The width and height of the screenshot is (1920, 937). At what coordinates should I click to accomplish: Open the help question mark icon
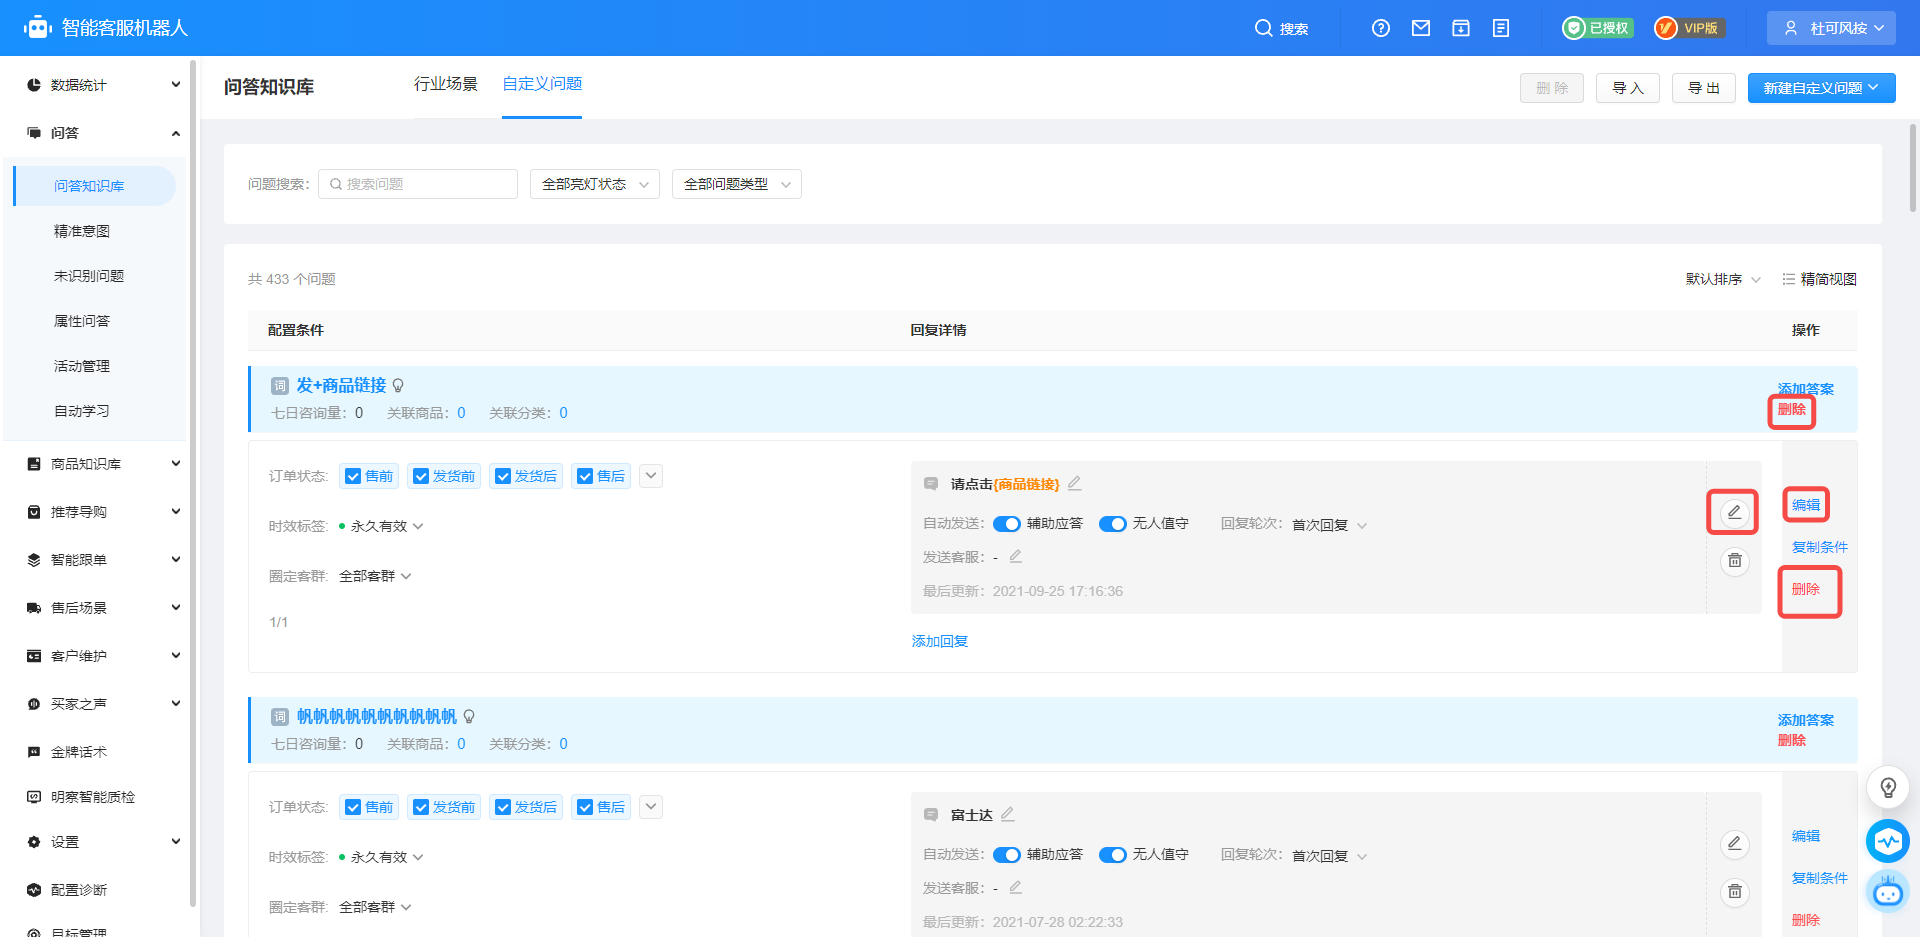pyautogui.click(x=1381, y=28)
